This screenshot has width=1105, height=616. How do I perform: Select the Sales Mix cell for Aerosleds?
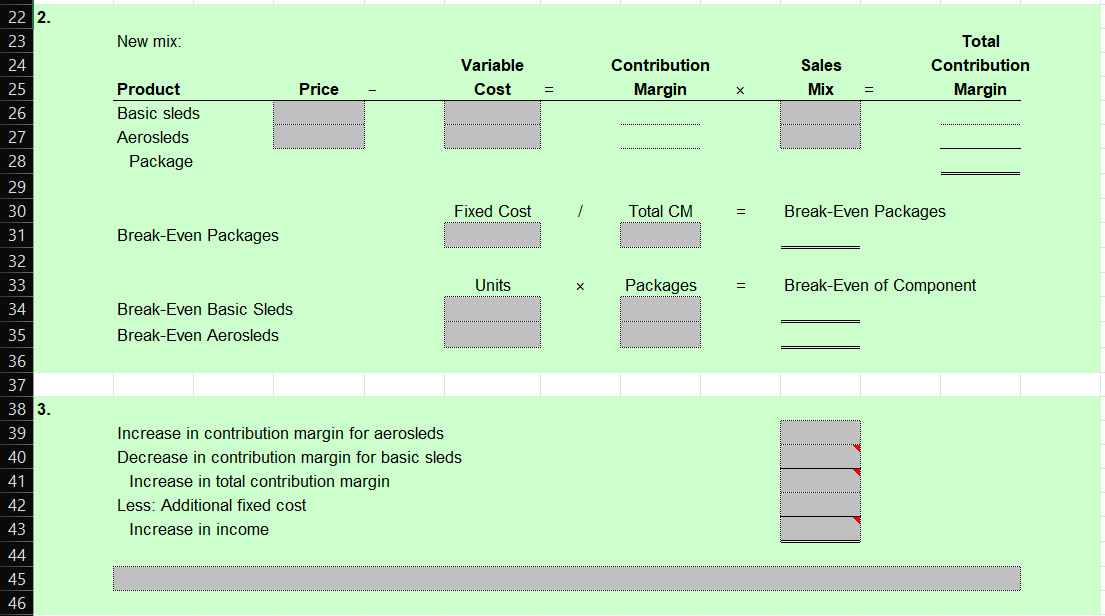click(x=820, y=137)
